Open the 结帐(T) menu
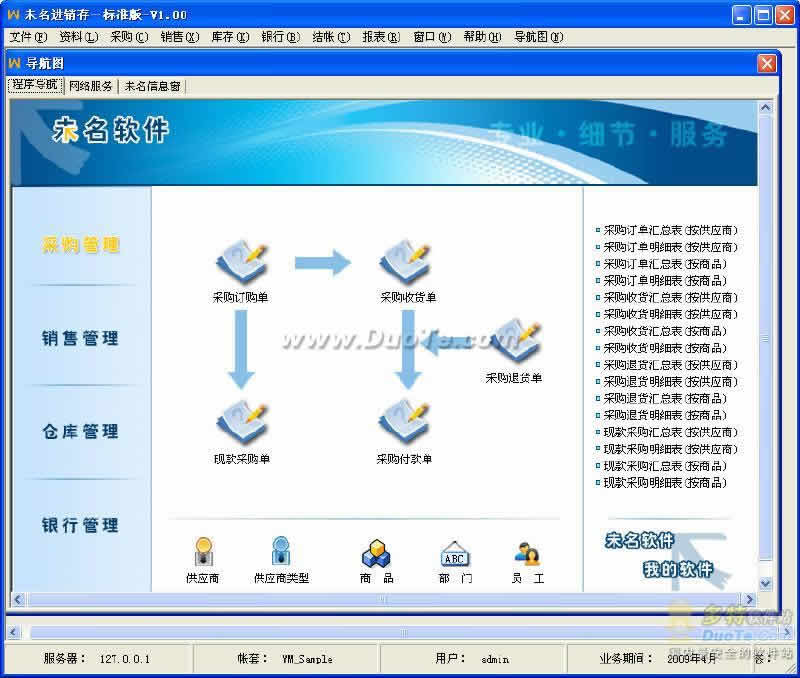 tap(331, 37)
